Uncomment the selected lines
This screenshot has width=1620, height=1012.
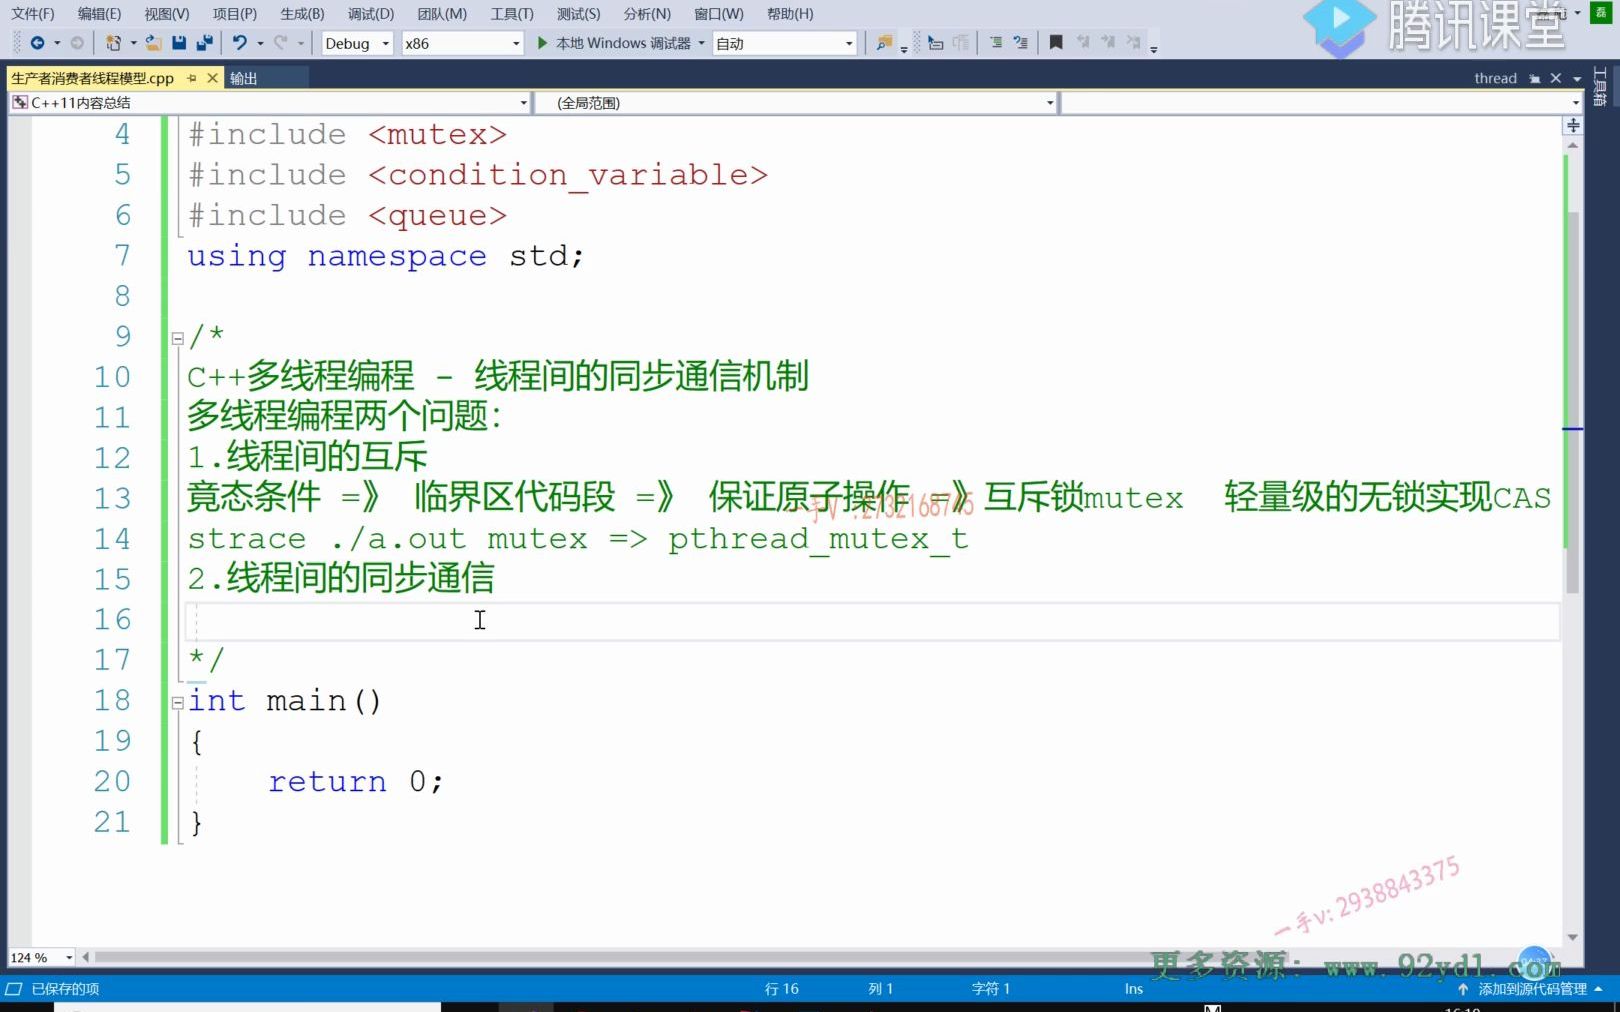pyautogui.click(x=1021, y=42)
